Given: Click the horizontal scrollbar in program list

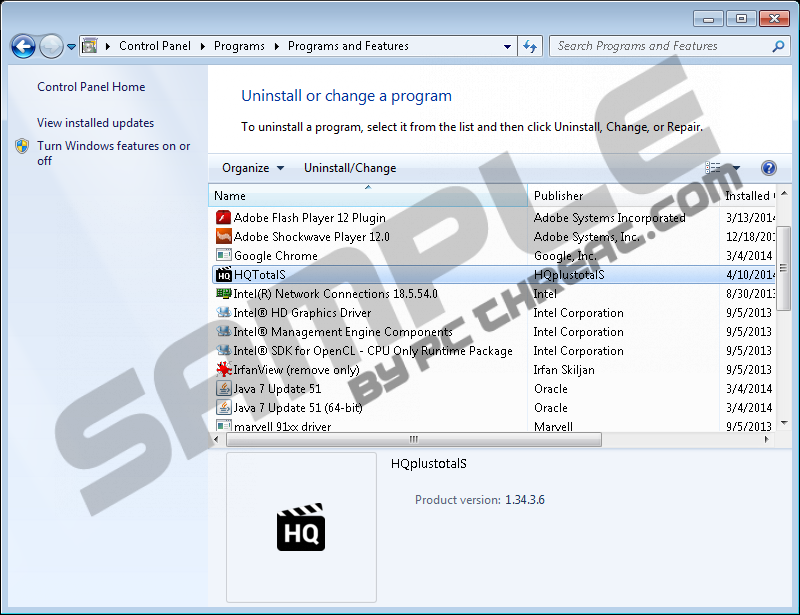Looking at the screenshot, I should coord(411,440).
